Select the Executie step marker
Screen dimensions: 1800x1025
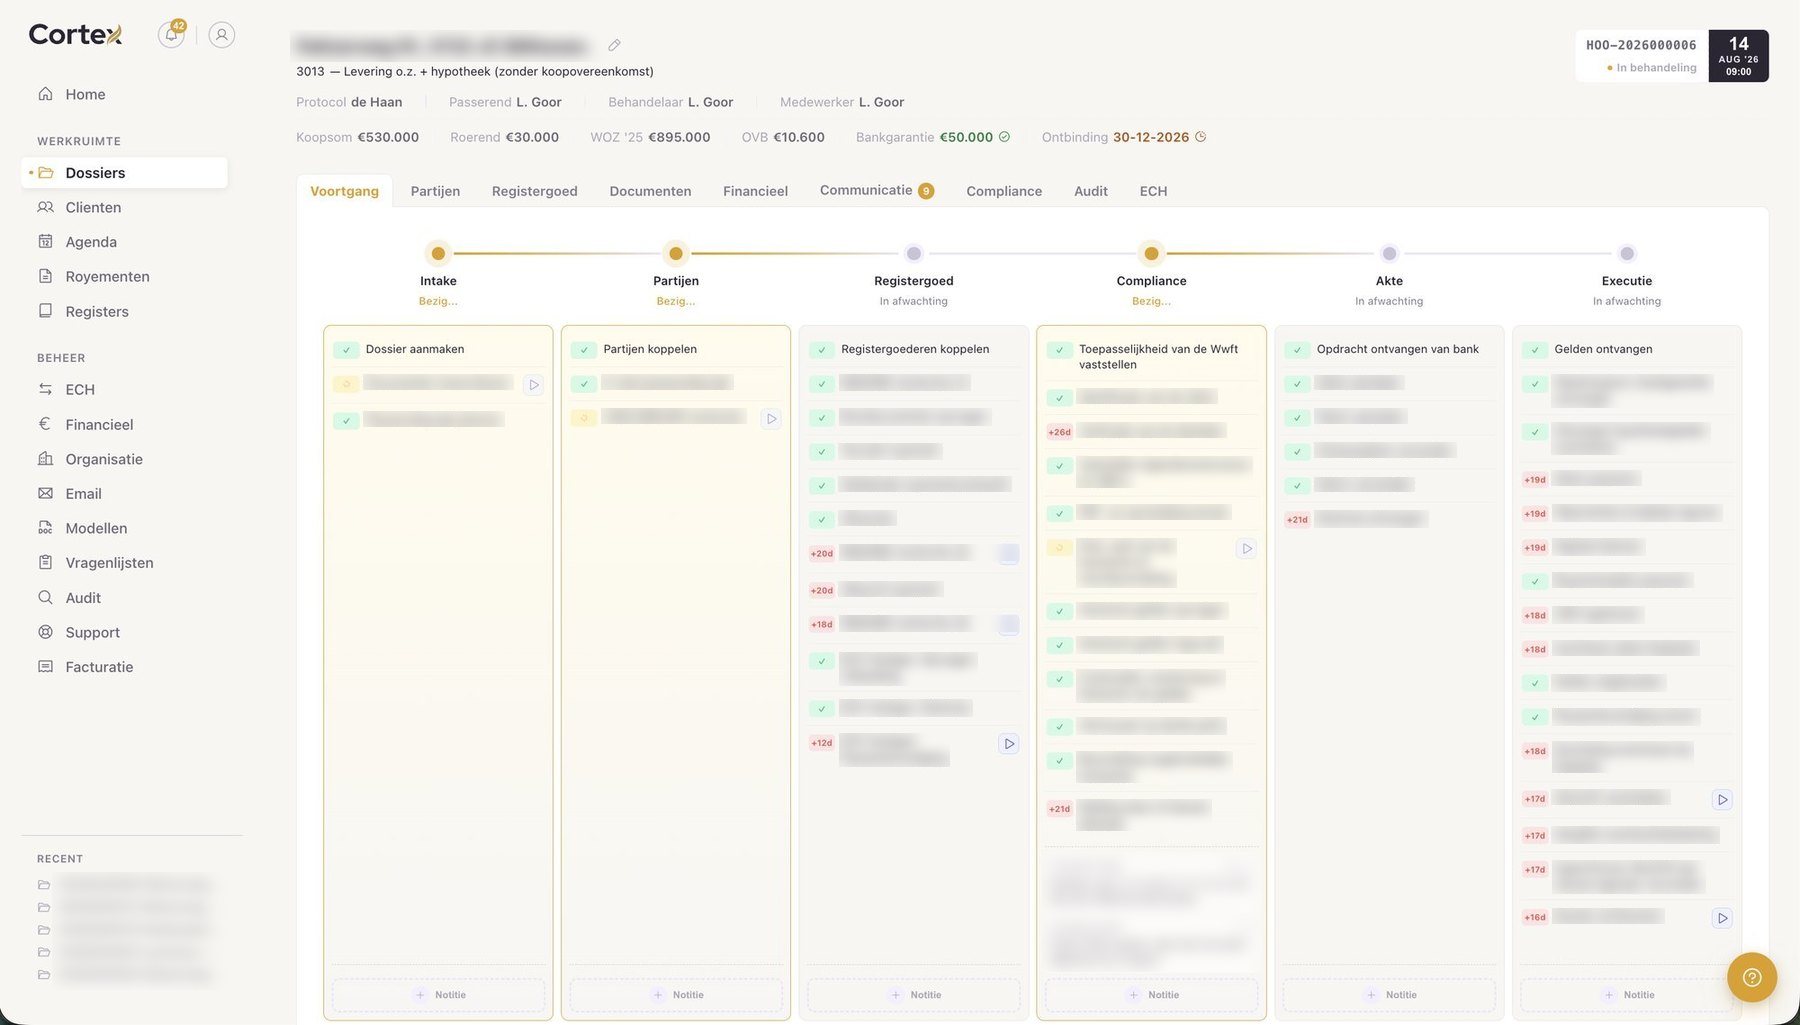(1627, 254)
